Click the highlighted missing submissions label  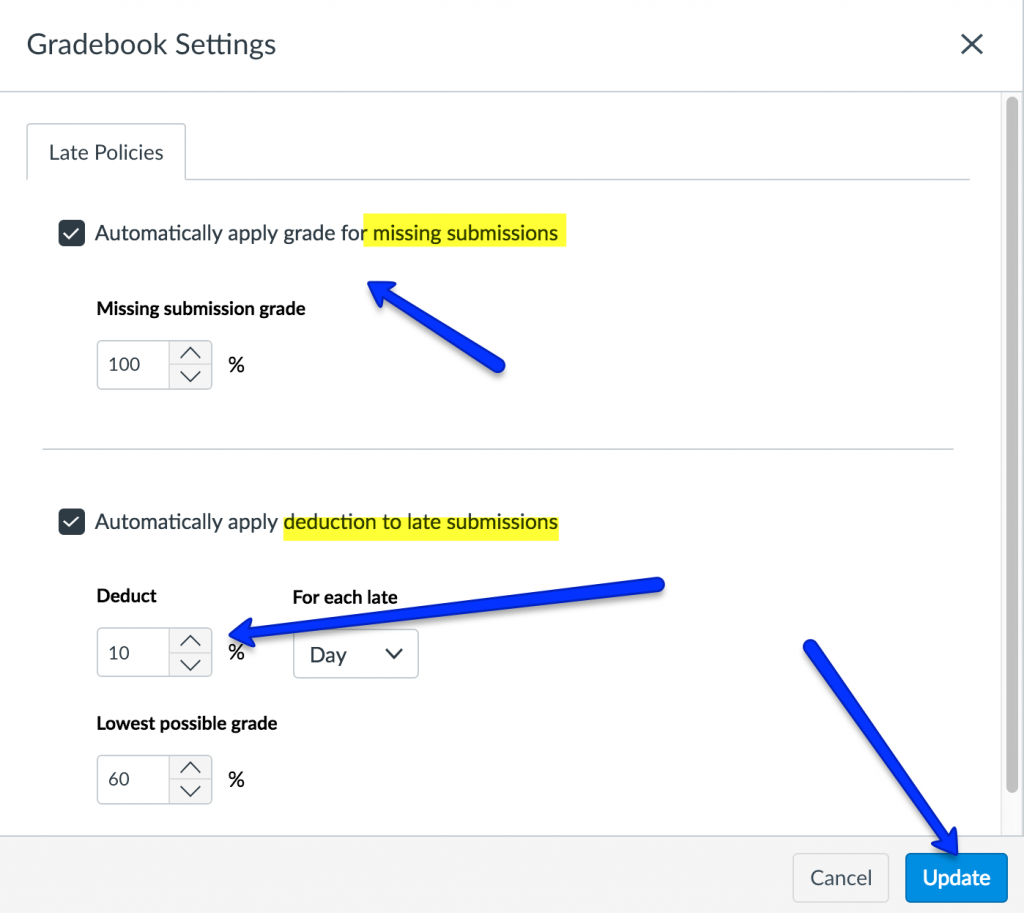tap(465, 233)
